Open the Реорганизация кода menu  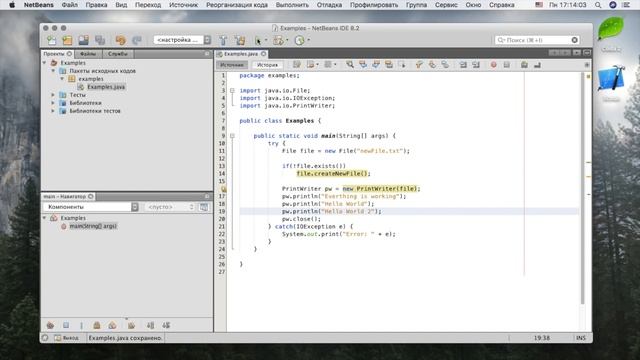coord(237,5)
